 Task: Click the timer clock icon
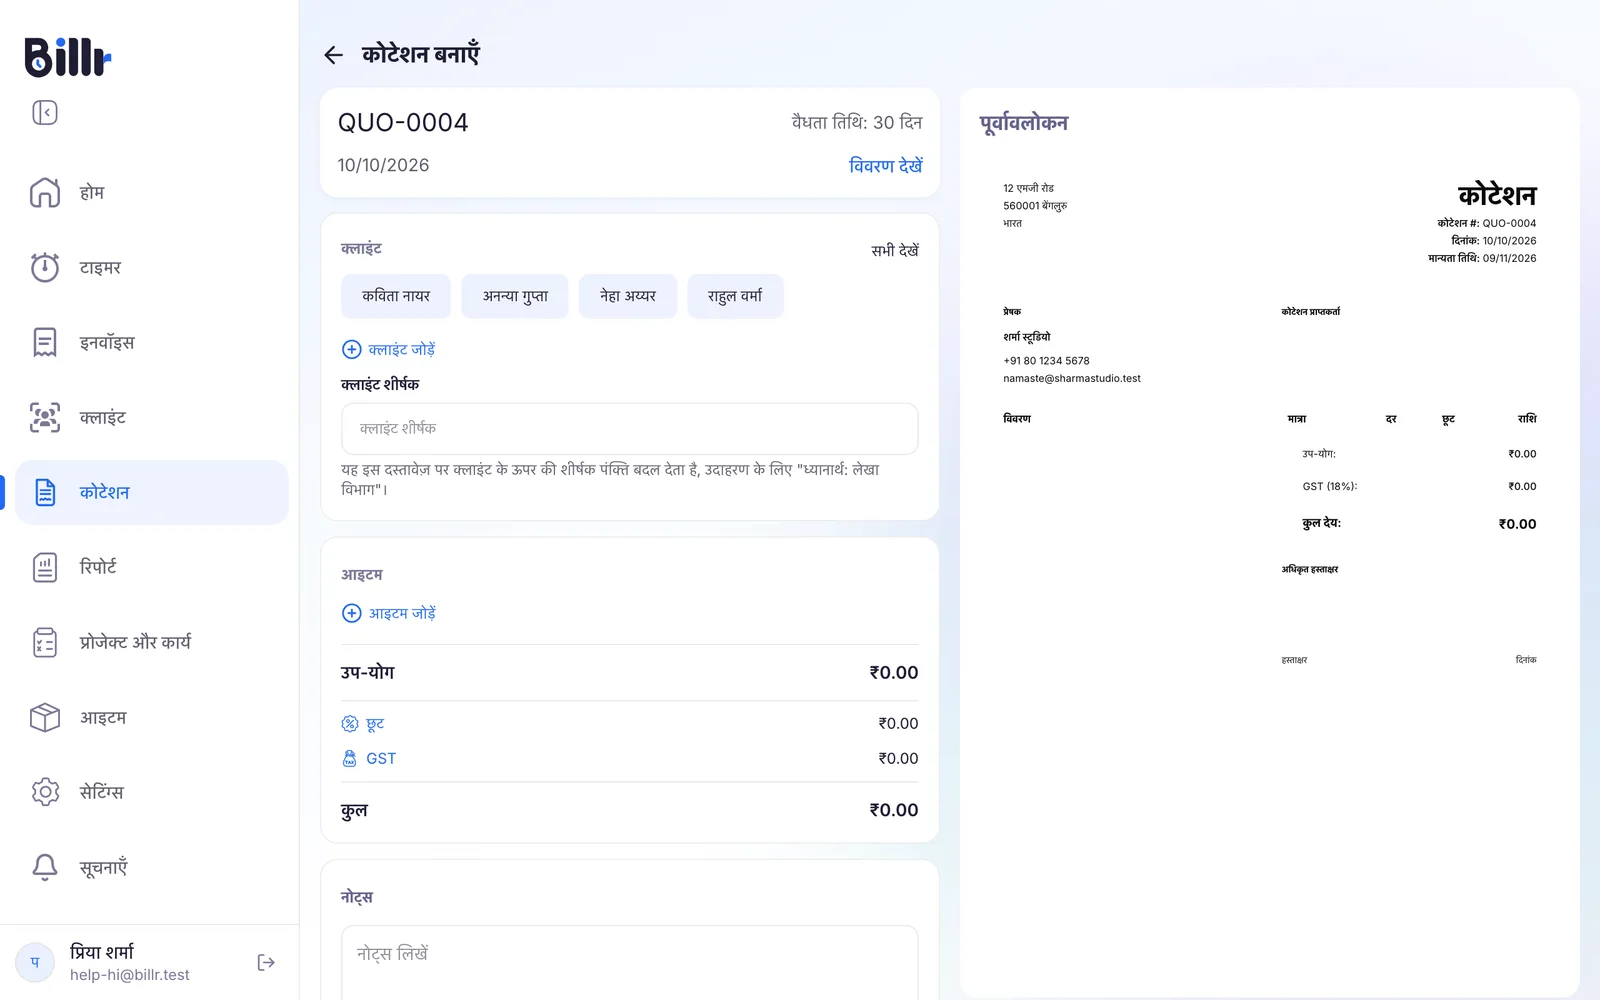45,267
